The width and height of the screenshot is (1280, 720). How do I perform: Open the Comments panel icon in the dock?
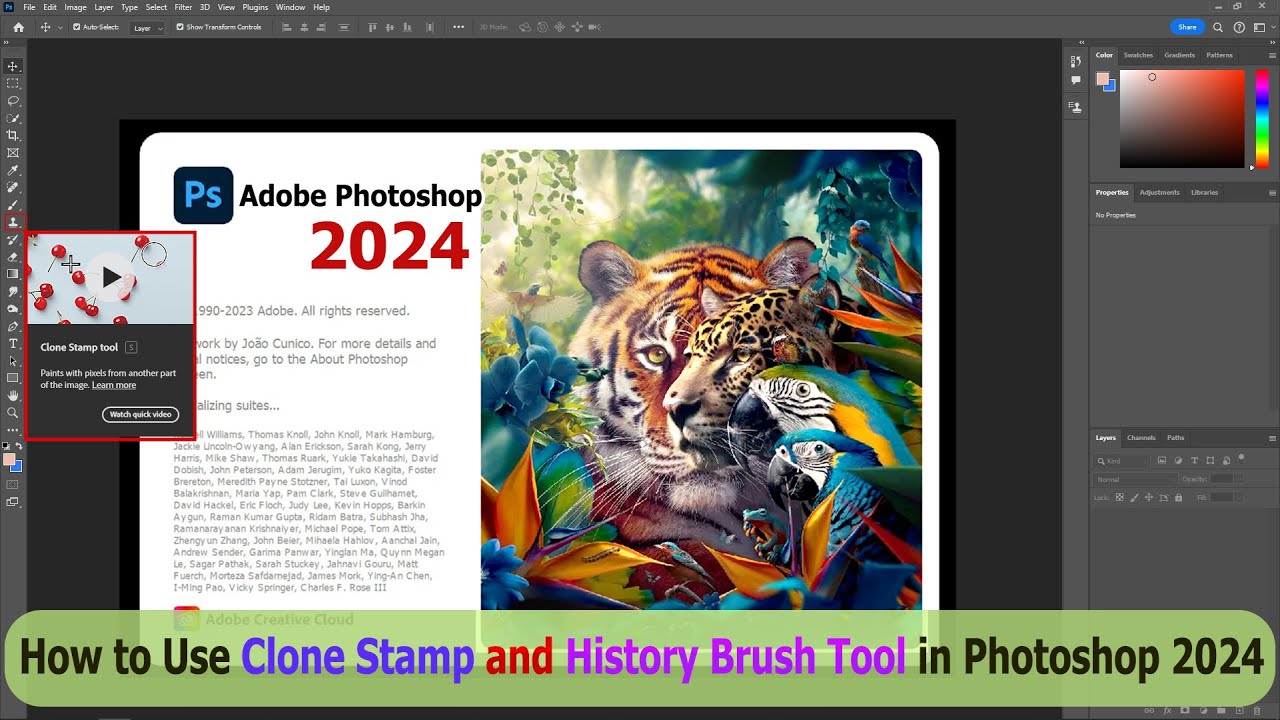pos(1076,80)
